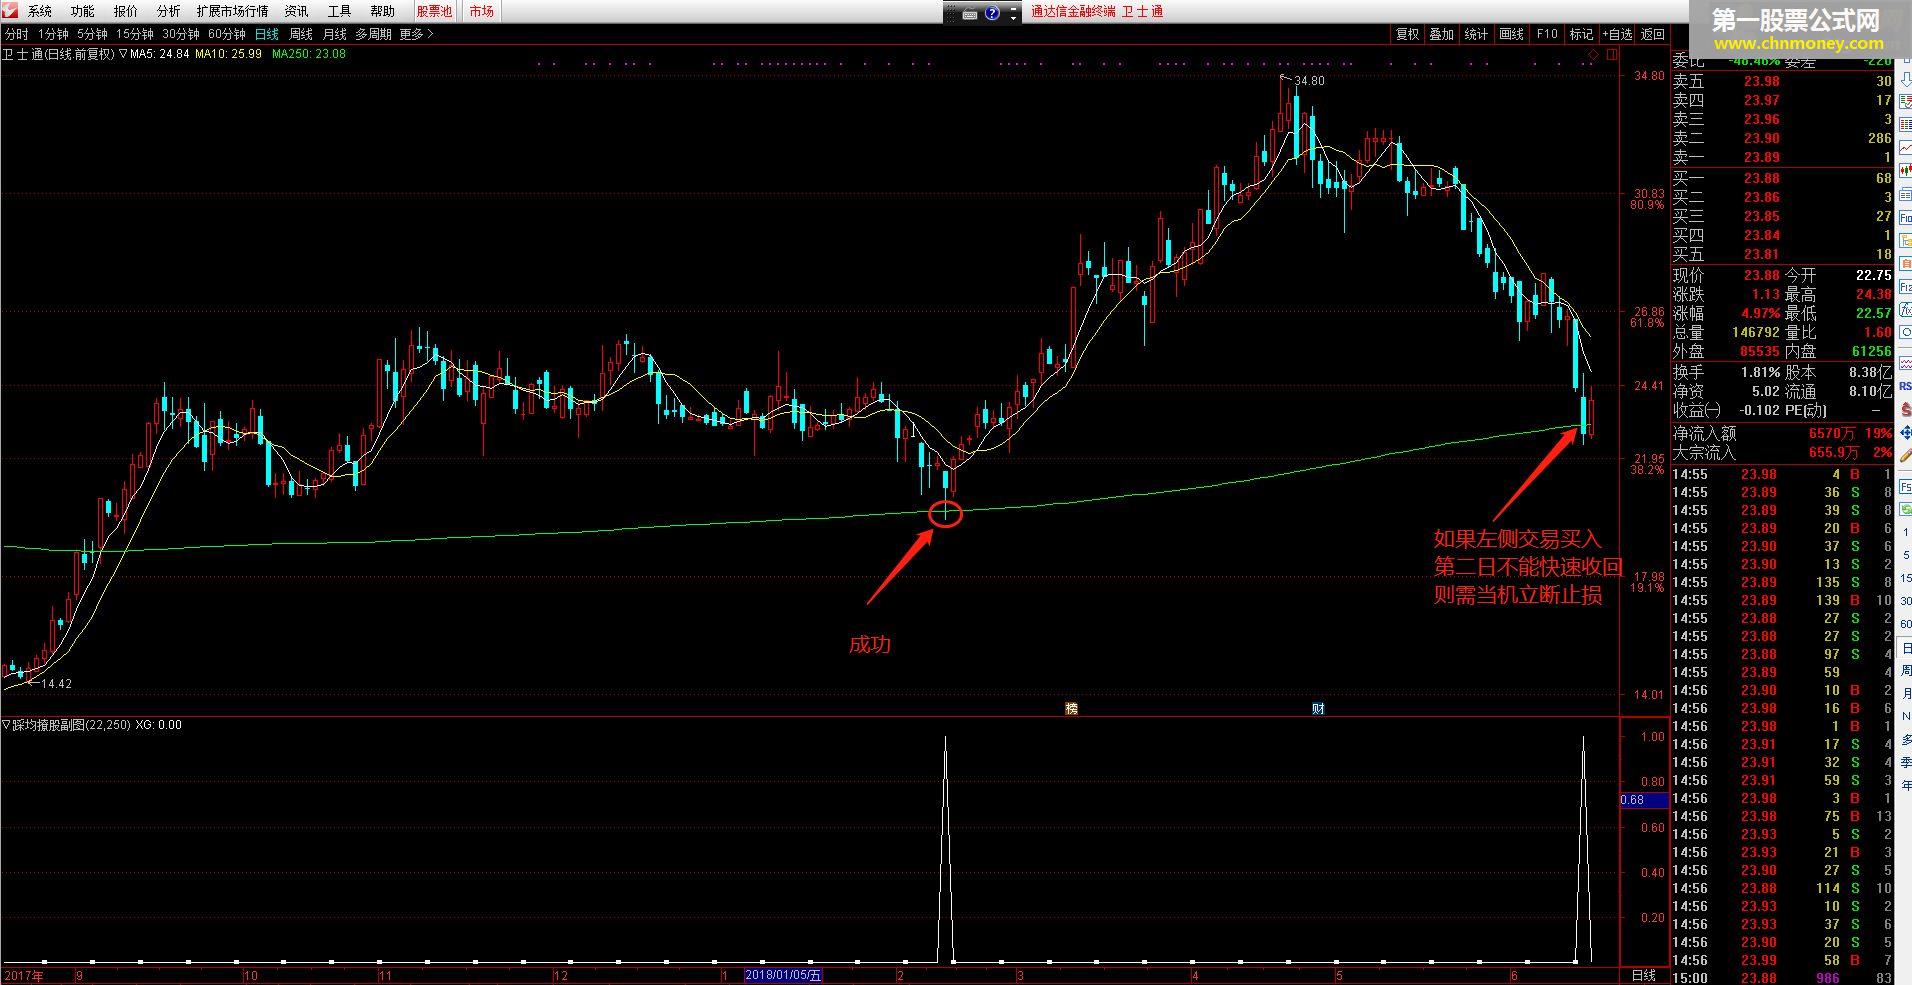Viewport: 1912px width, 985px height.
Task: Open the 工具 menu
Action: pos(340,11)
